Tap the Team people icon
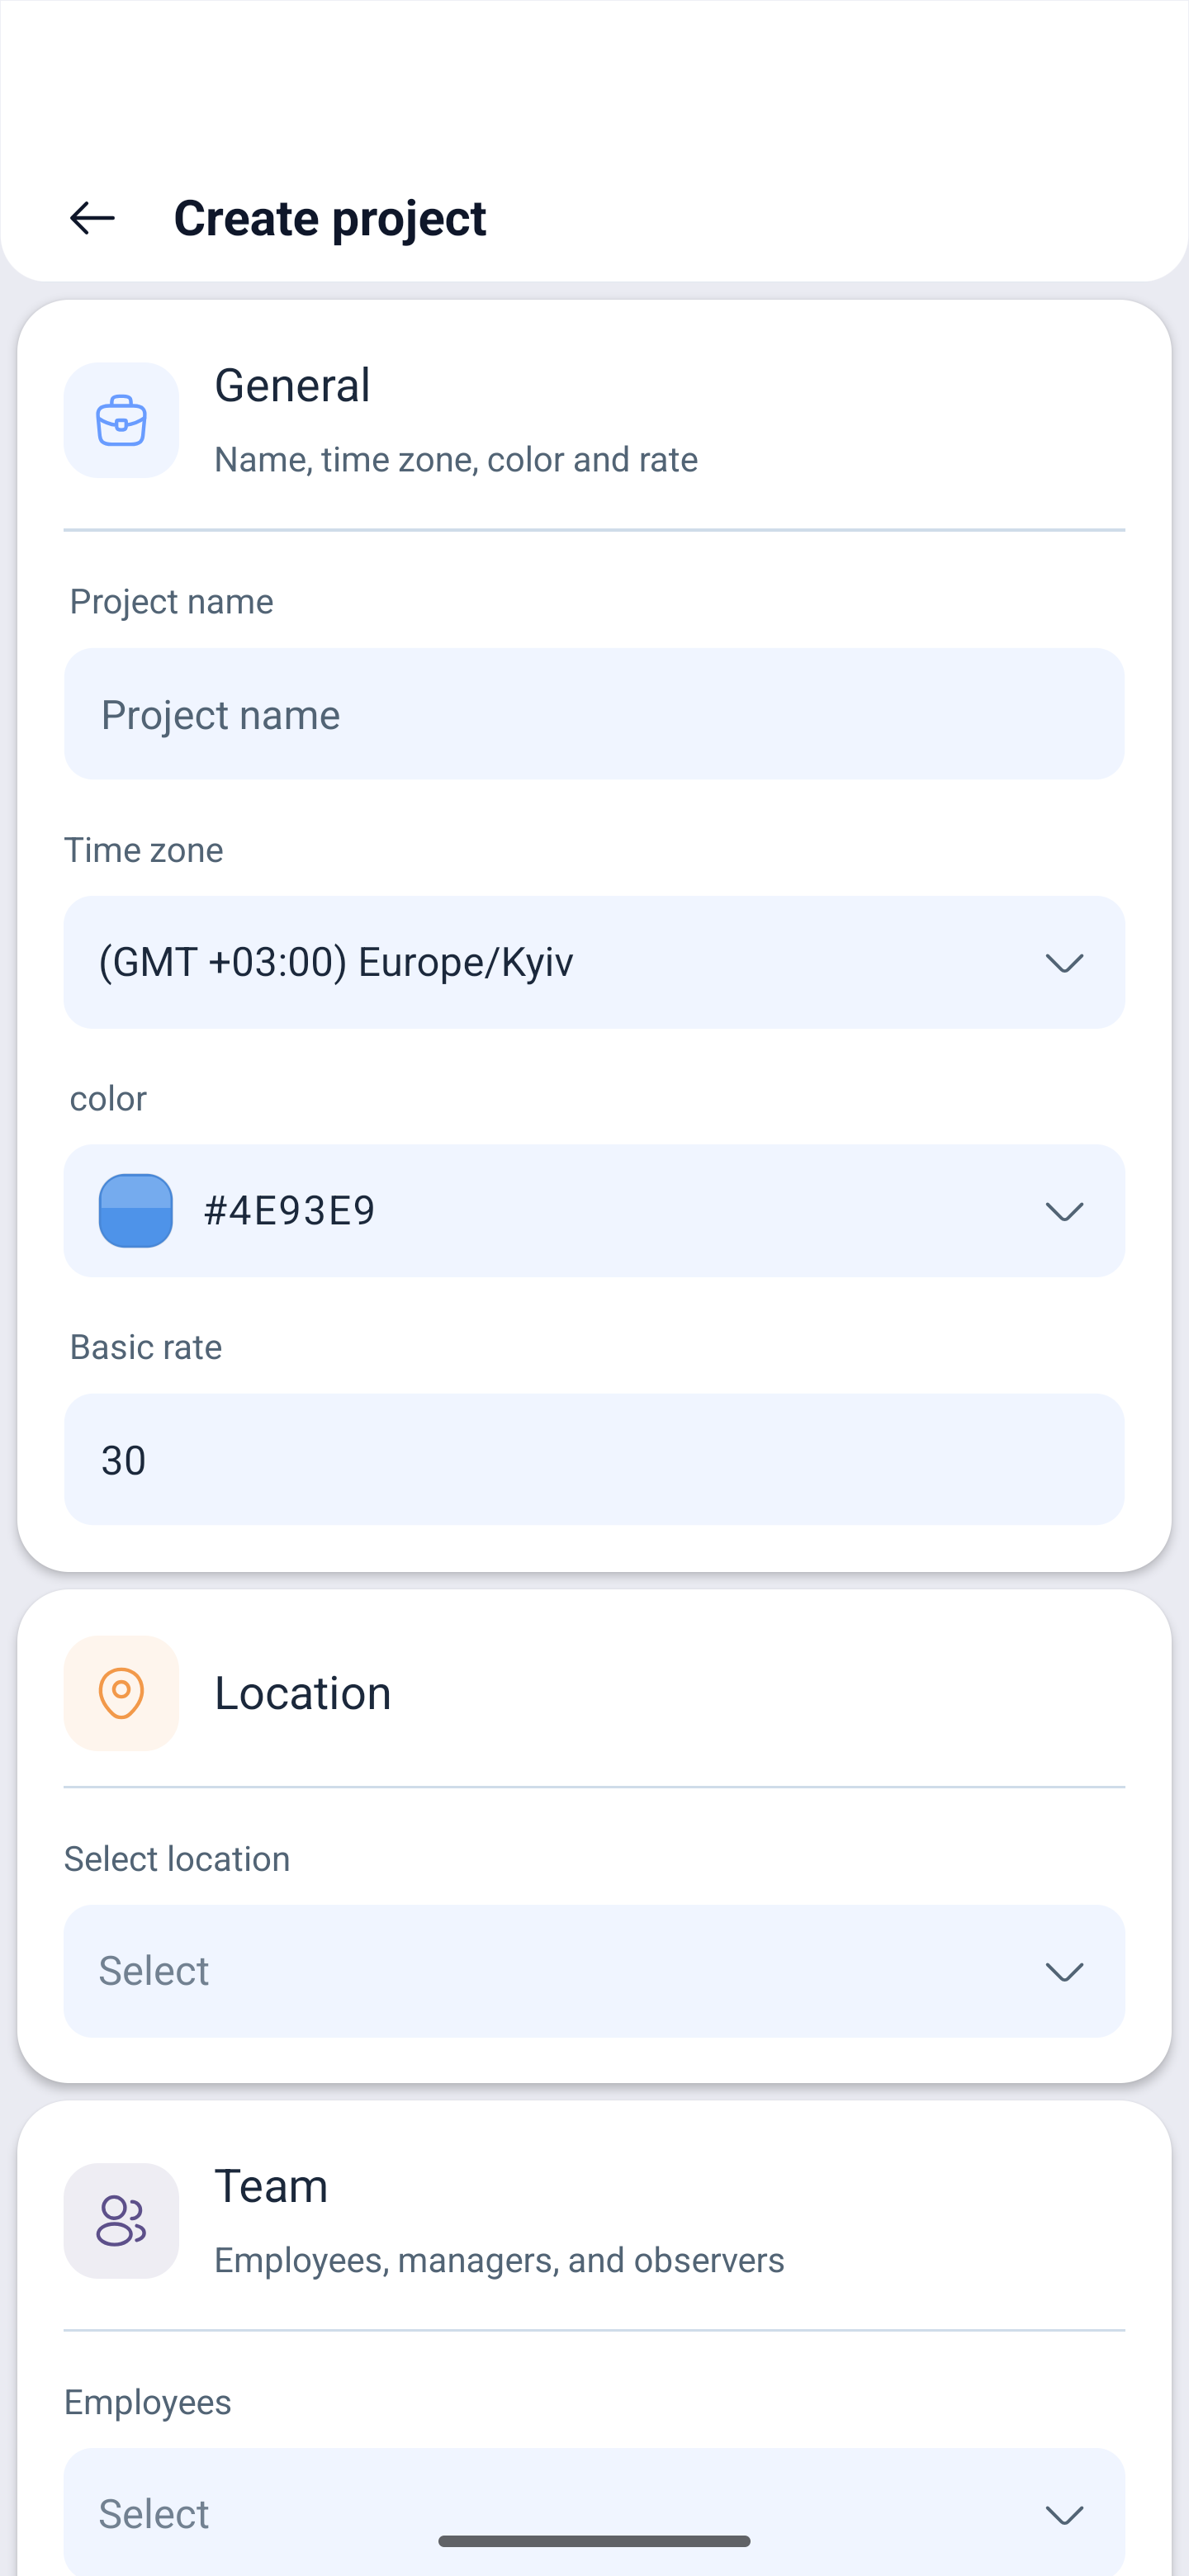 121,2221
